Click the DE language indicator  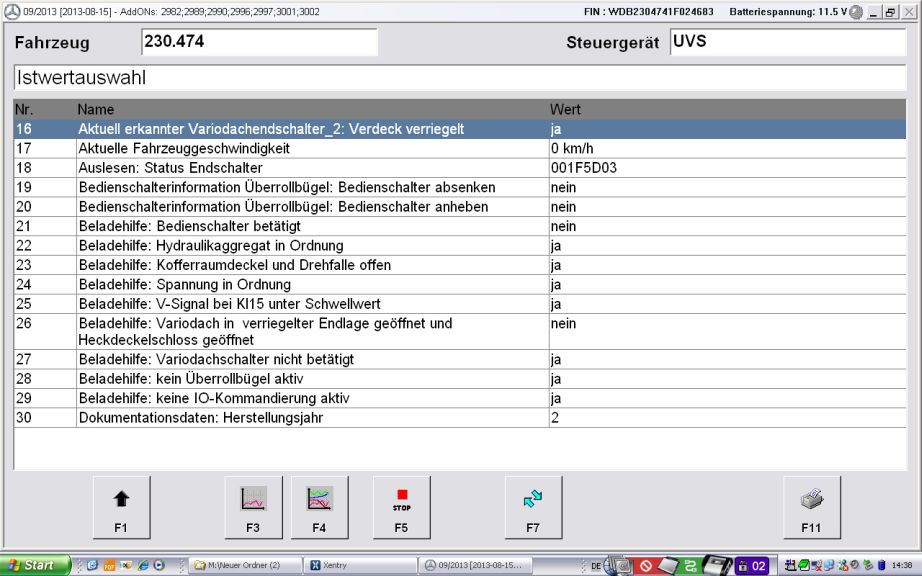click(x=596, y=566)
